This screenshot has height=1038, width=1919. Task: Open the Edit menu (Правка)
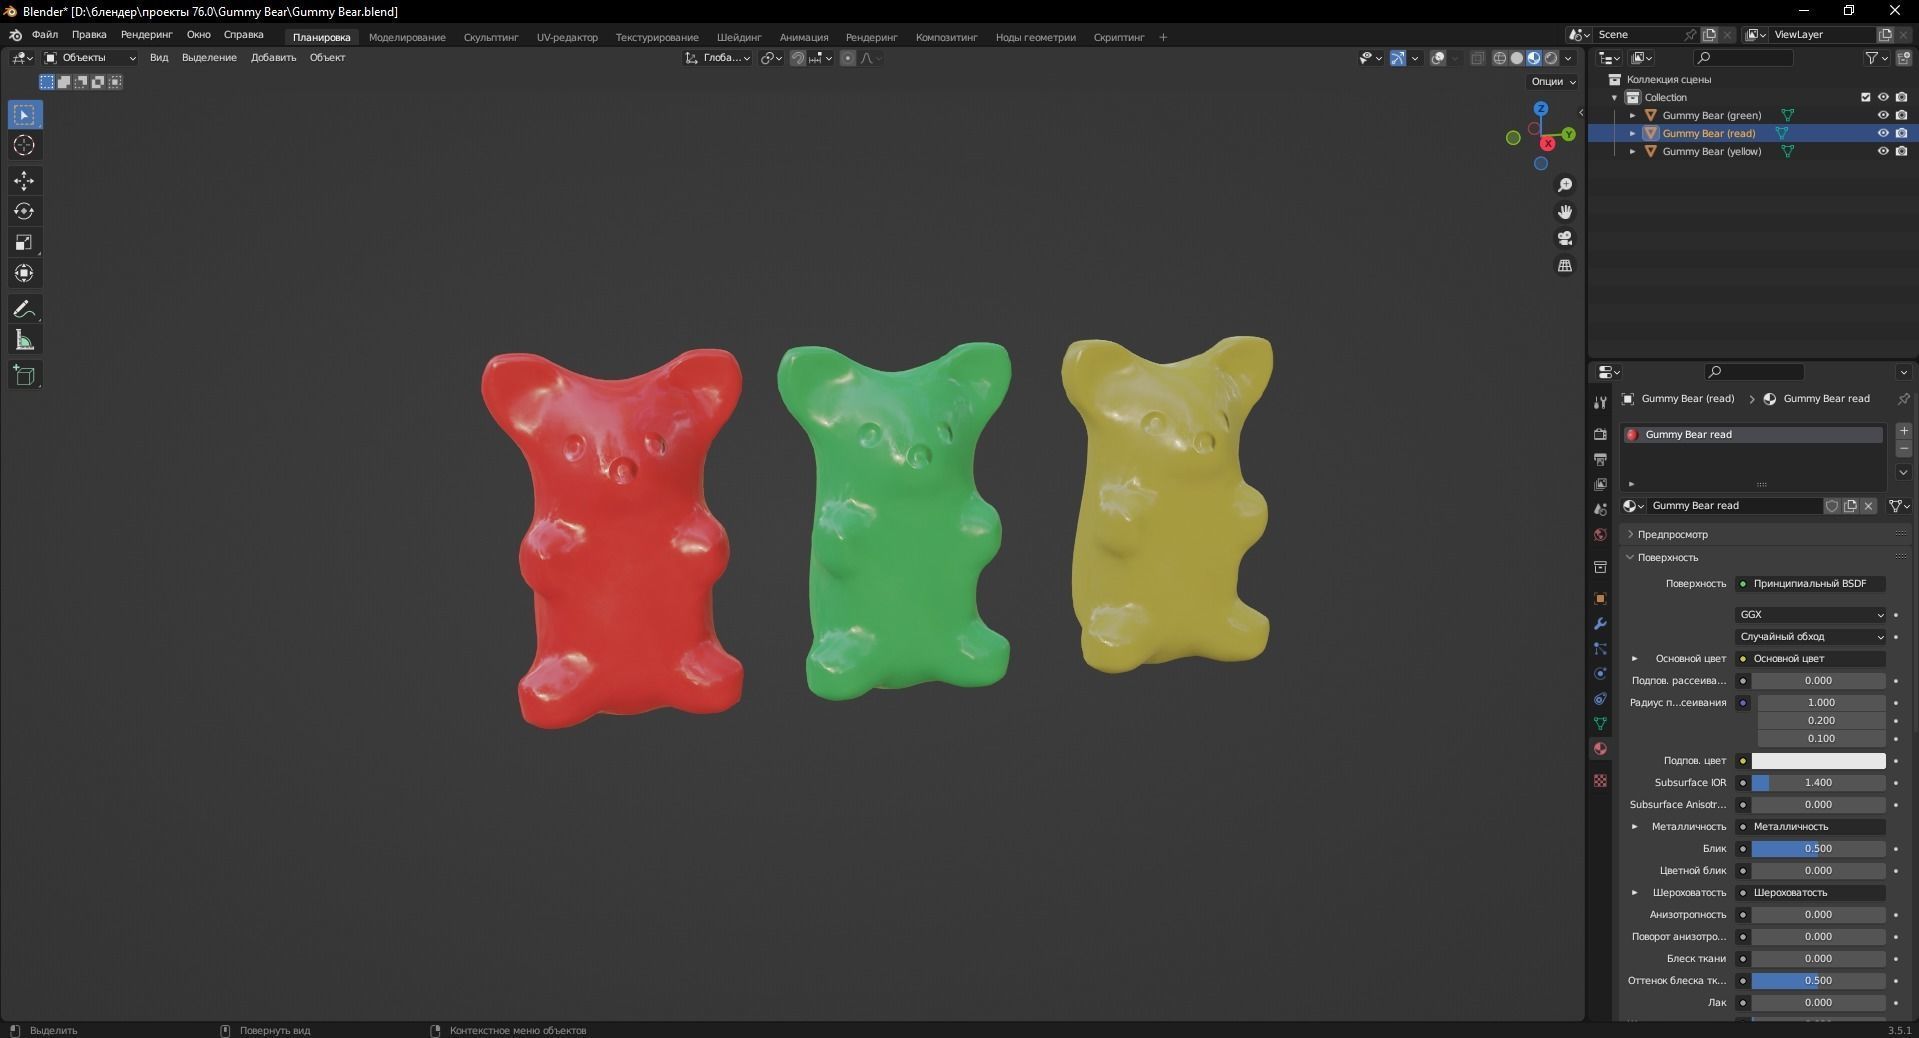tap(89, 35)
